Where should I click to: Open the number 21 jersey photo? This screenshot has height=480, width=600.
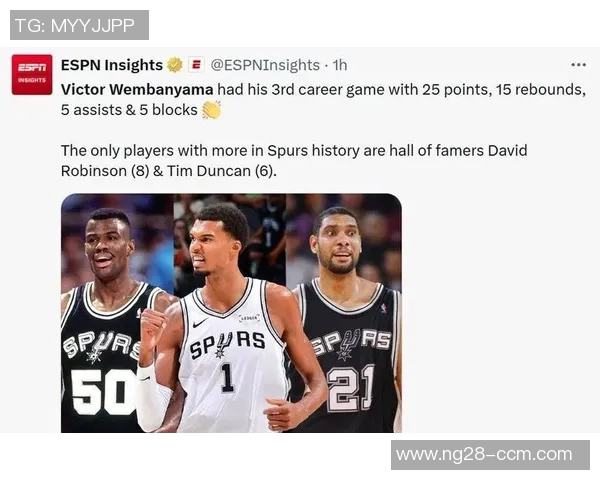coord(344,313)
